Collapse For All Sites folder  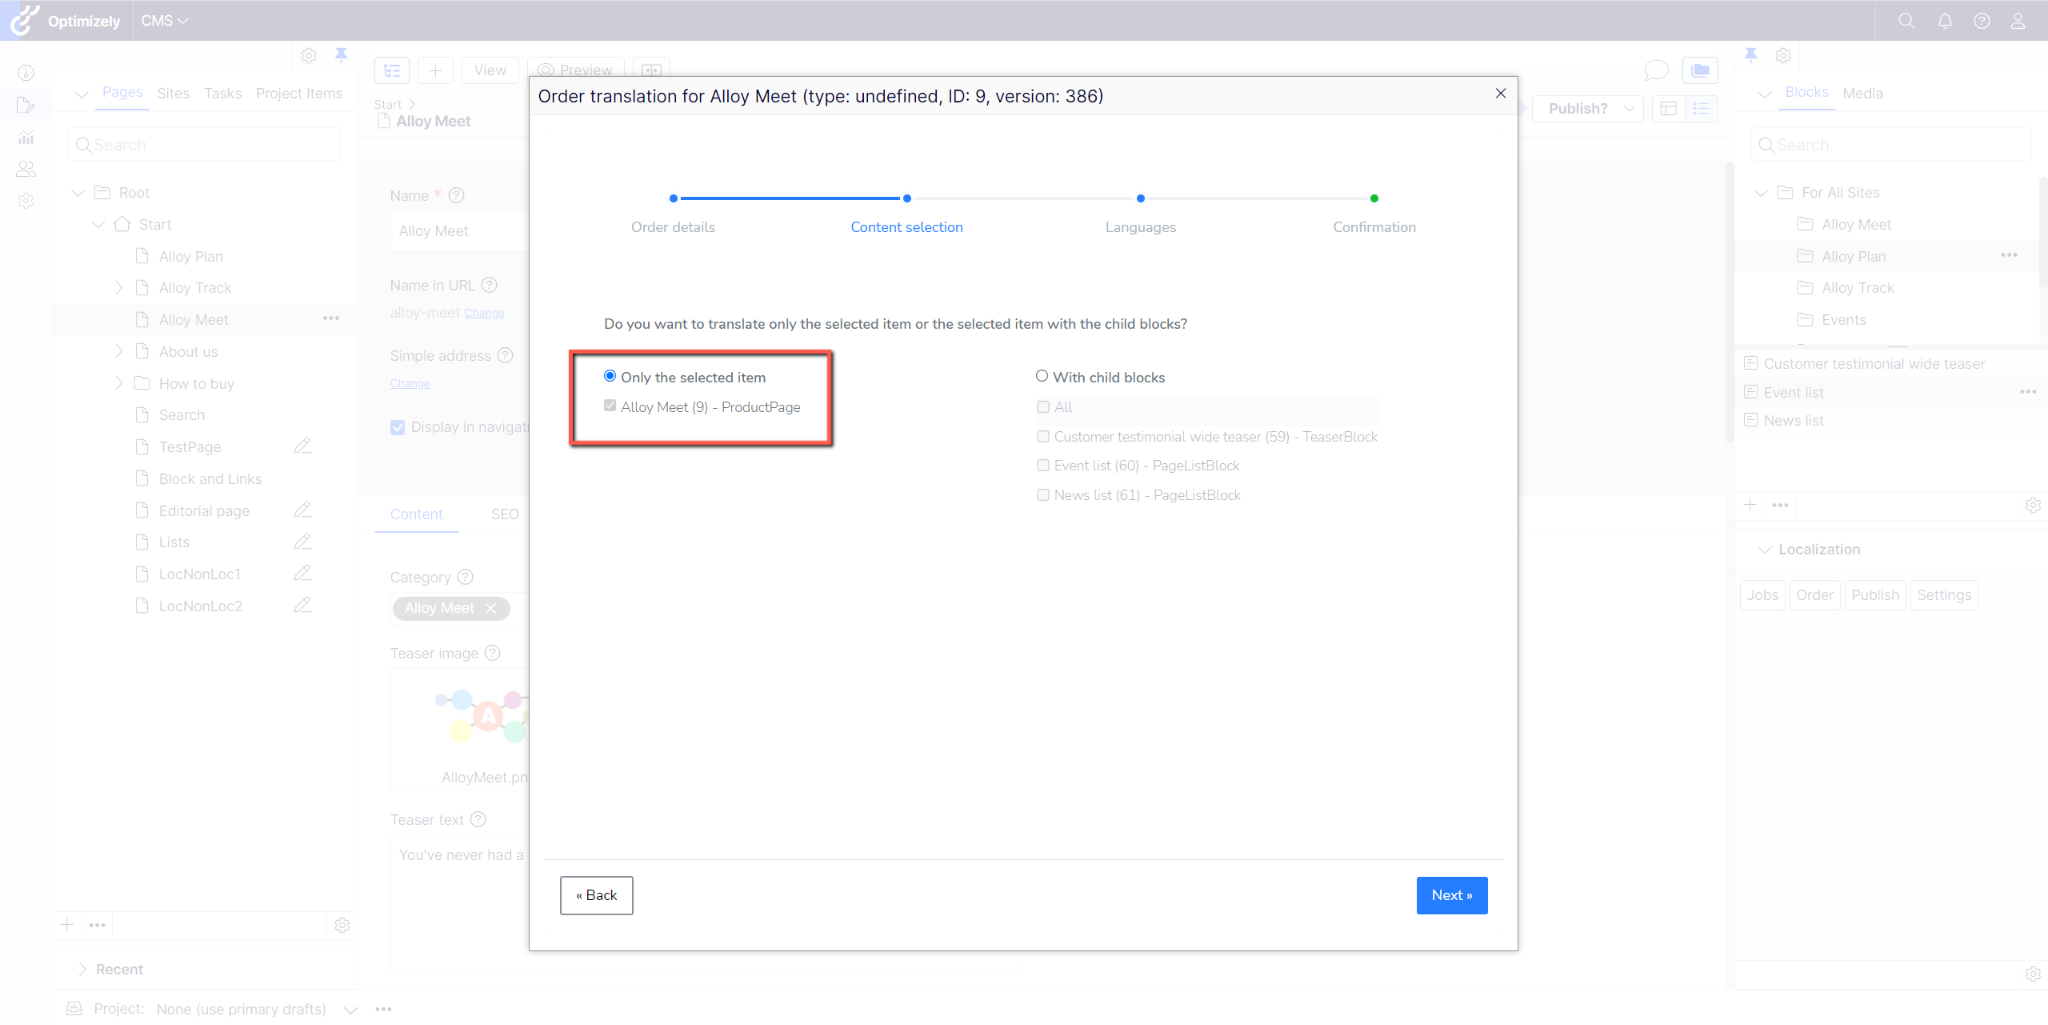[1761, 193]
